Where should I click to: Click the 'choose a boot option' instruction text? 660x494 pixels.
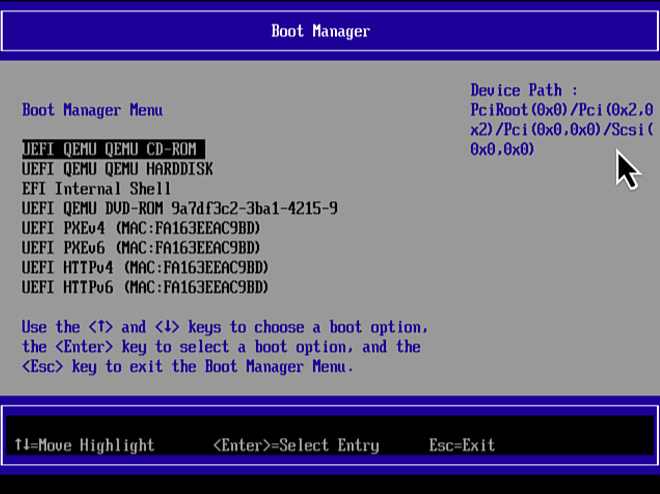(340, 327)
